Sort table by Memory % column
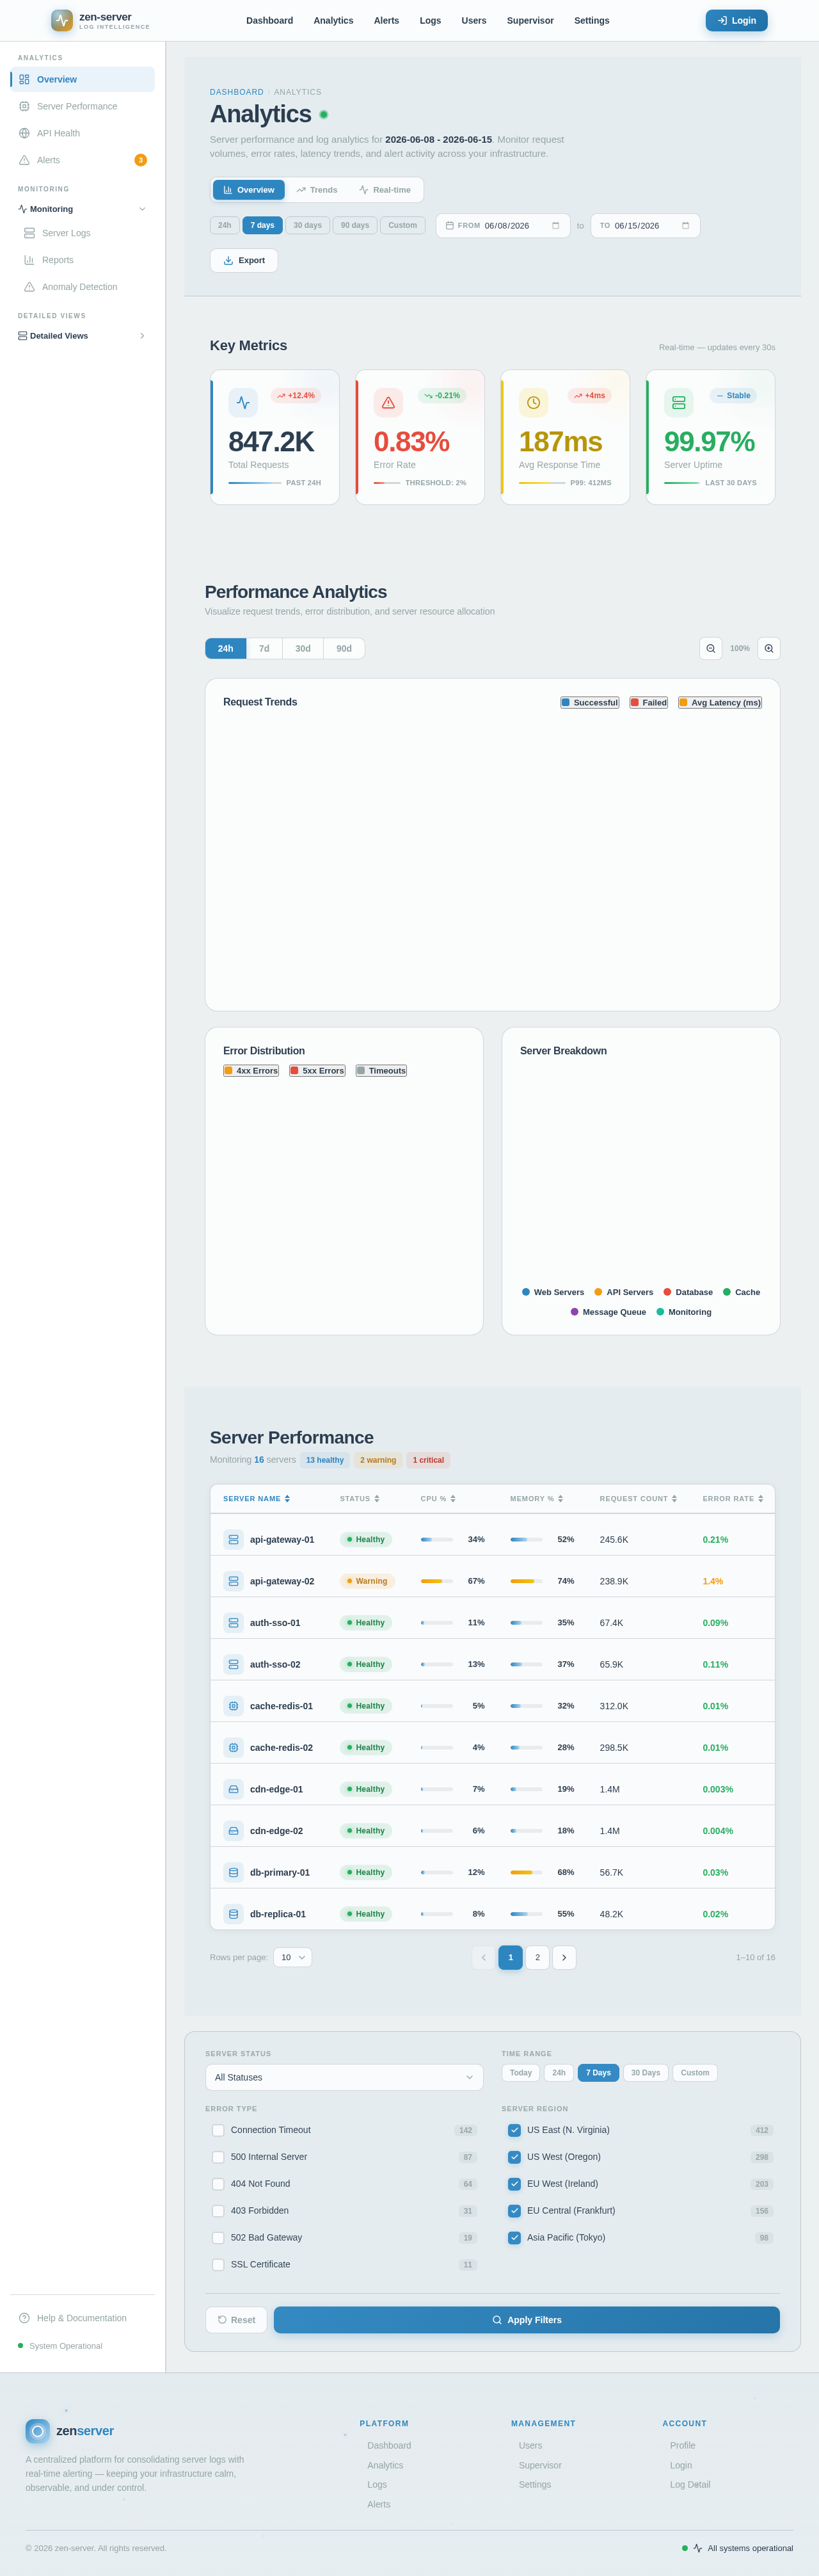The width and height of the screenshot is (819, 2576). pos(536,1498)
